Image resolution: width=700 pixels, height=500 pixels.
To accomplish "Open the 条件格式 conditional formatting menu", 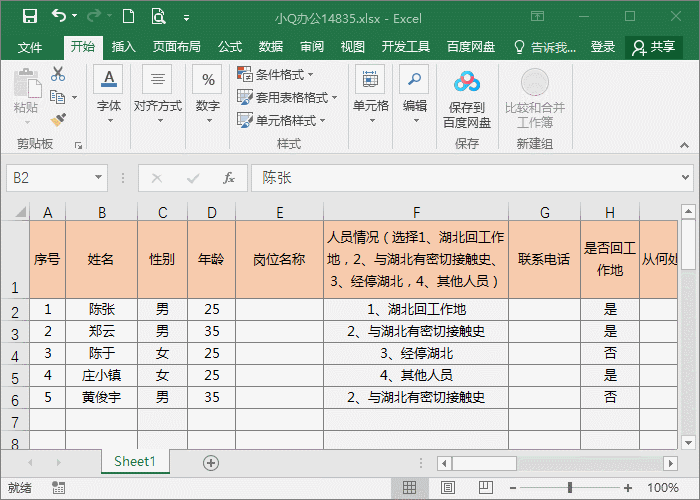I will [275, 75].
